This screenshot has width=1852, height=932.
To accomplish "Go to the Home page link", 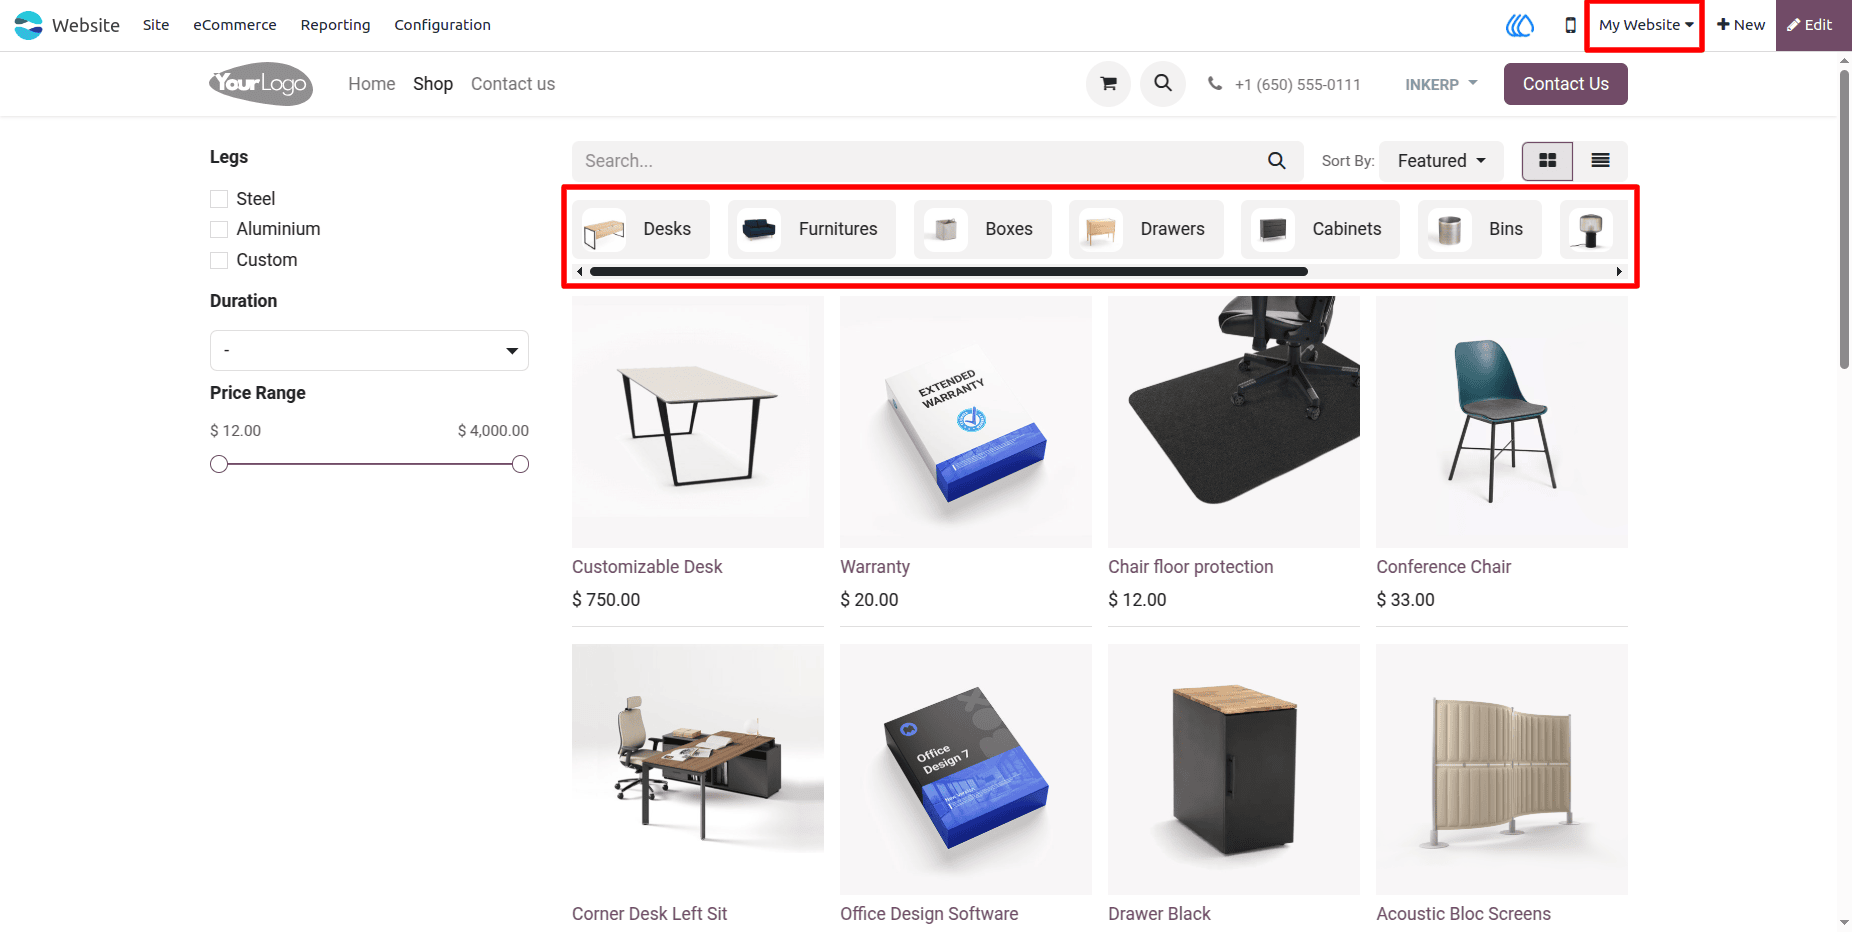I will [372, 84].
